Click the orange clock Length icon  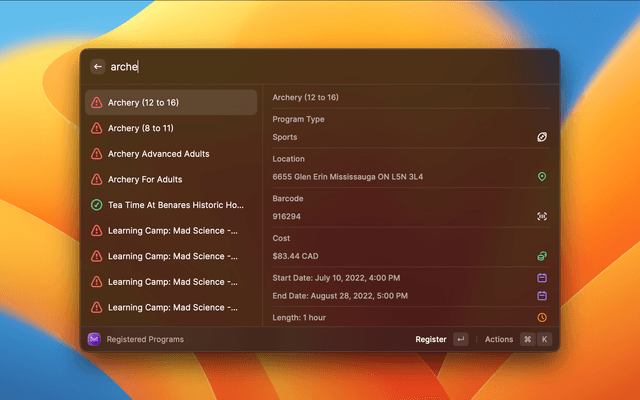pos(542,317)
